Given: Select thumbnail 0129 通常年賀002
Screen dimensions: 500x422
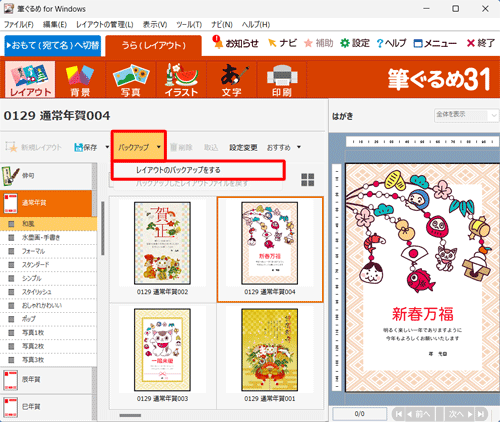Looking at the screenshot, I should pyautogui.click(x=162, y=248).
